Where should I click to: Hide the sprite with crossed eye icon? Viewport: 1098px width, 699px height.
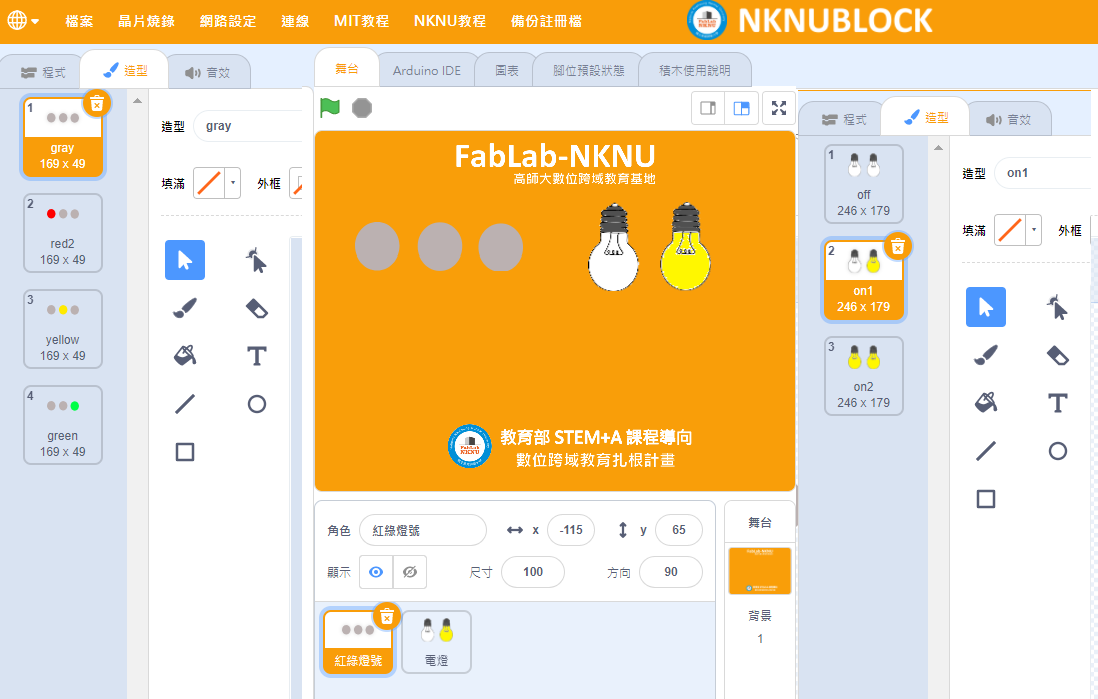(x=410, y=572)
